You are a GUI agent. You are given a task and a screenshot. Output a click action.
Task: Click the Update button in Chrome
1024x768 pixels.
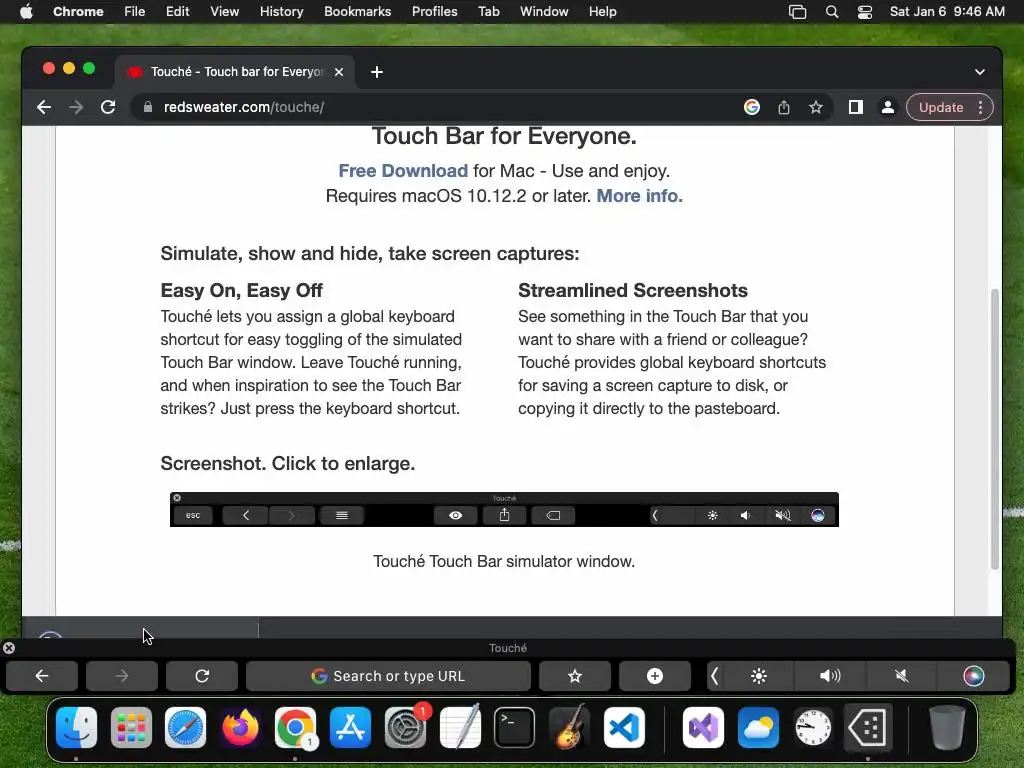[x=940, y=107]
